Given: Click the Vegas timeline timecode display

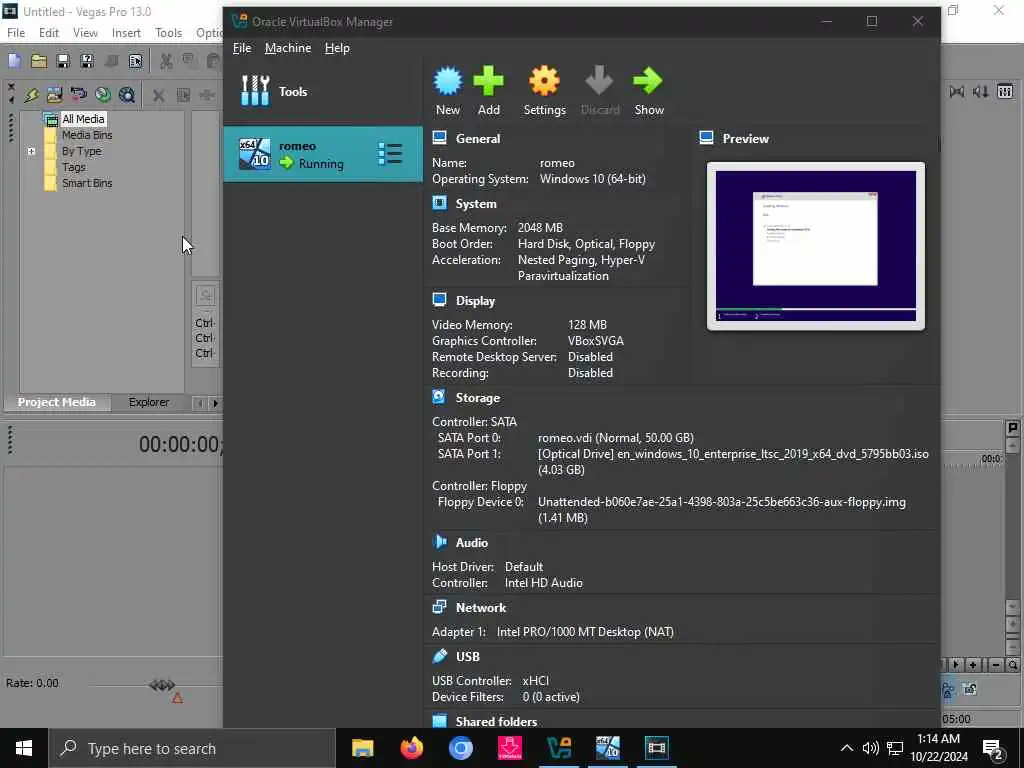Looking at the screenshot, I should point(181,445).
